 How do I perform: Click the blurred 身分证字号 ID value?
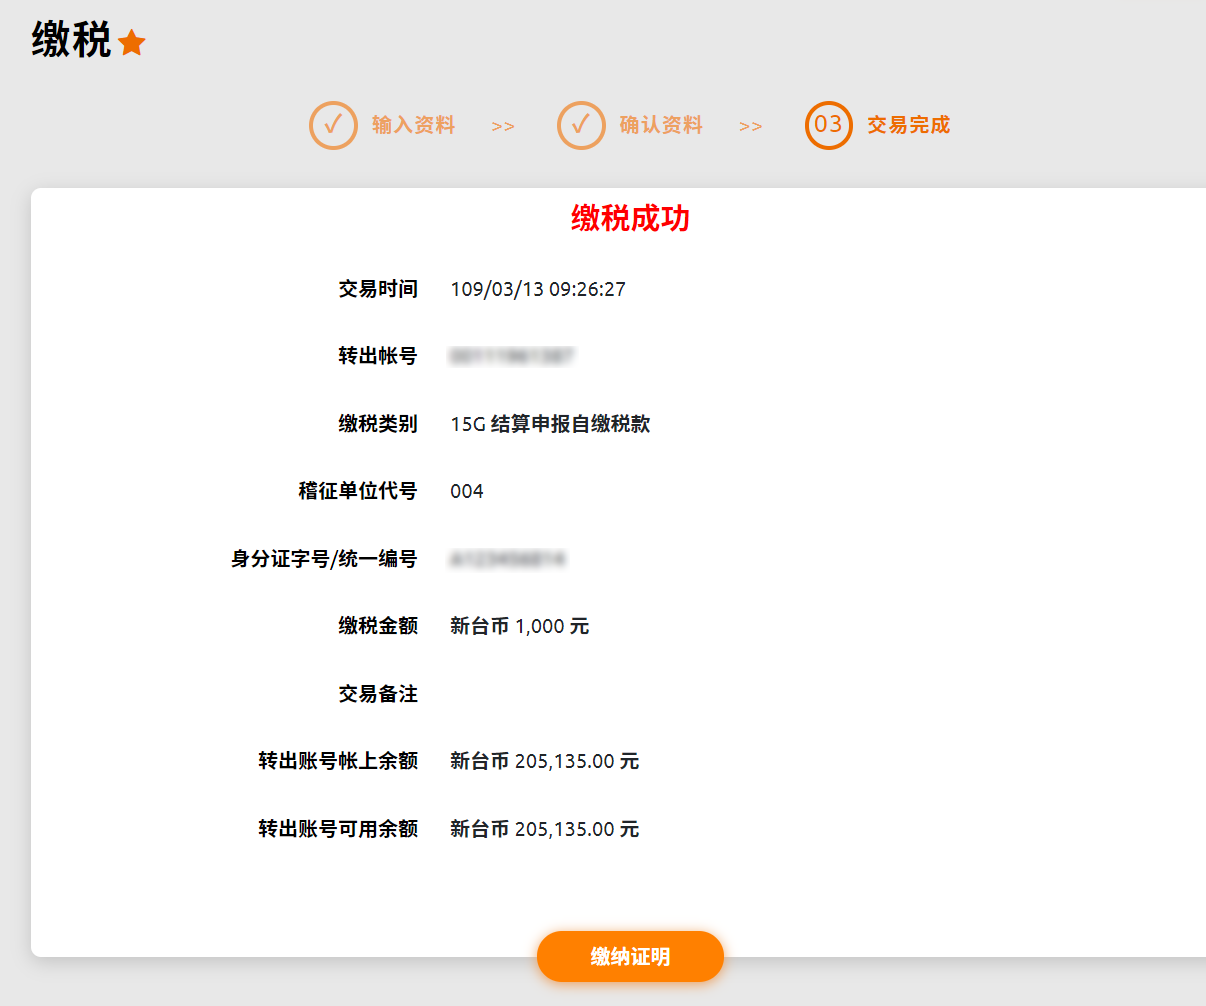(507, 559)
